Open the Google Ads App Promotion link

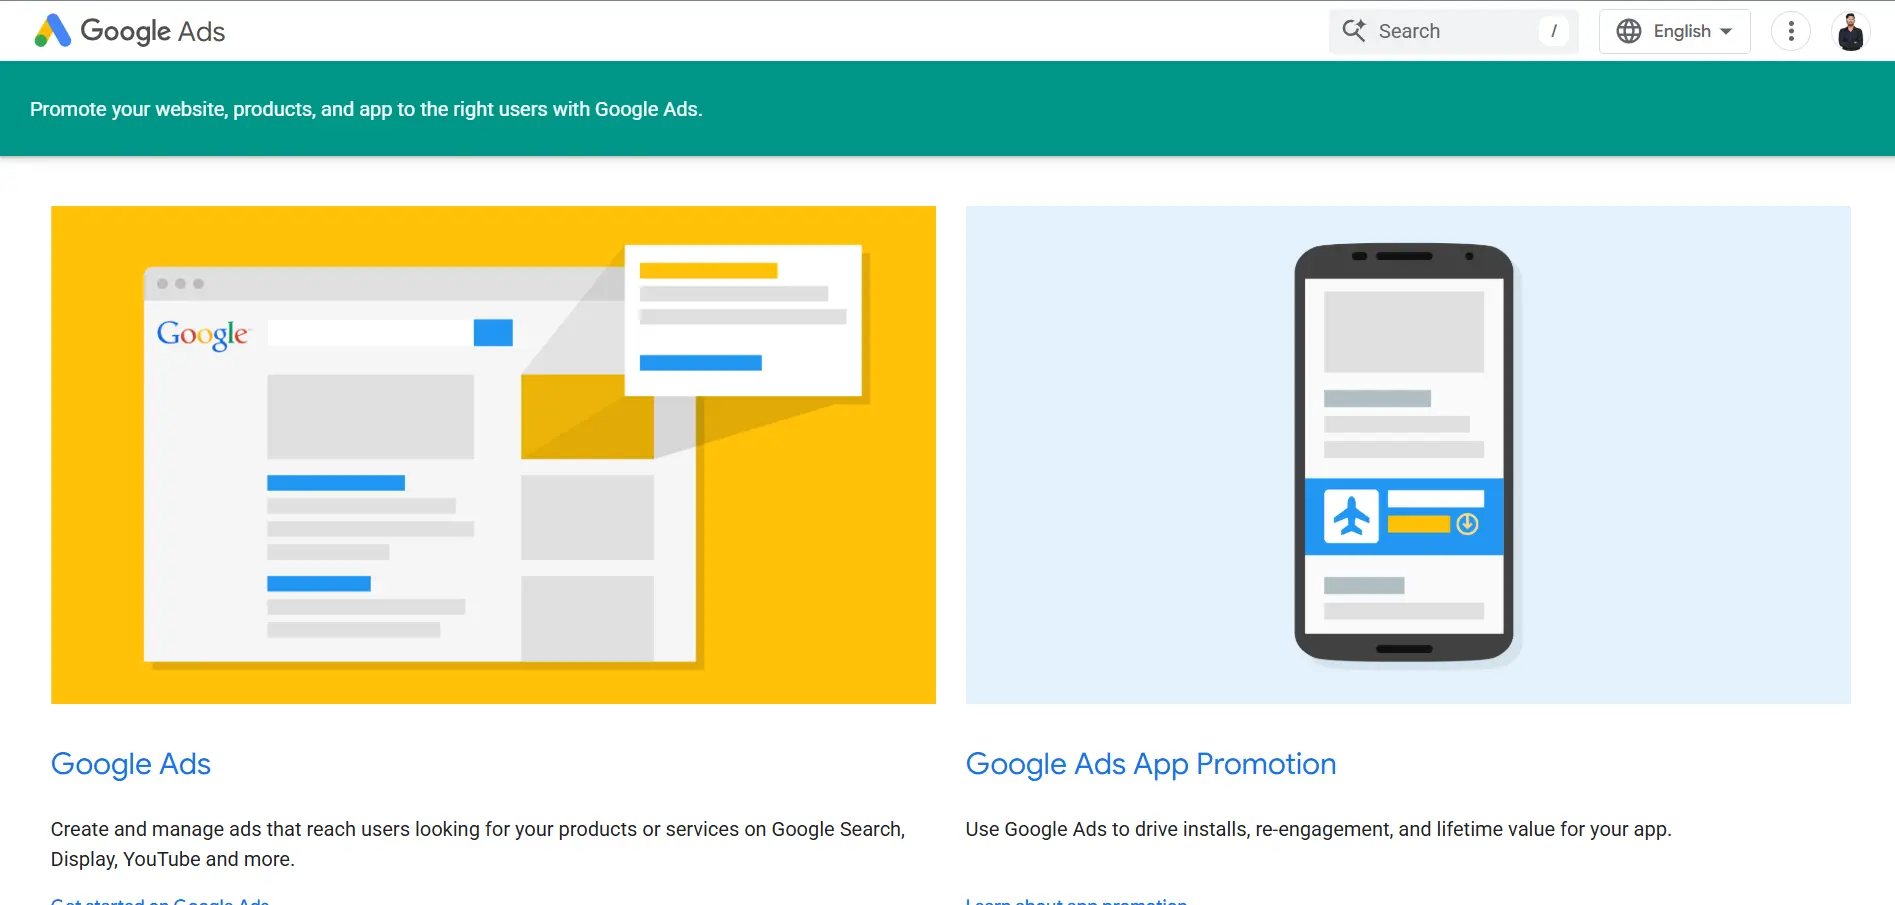pos(1151,764)
